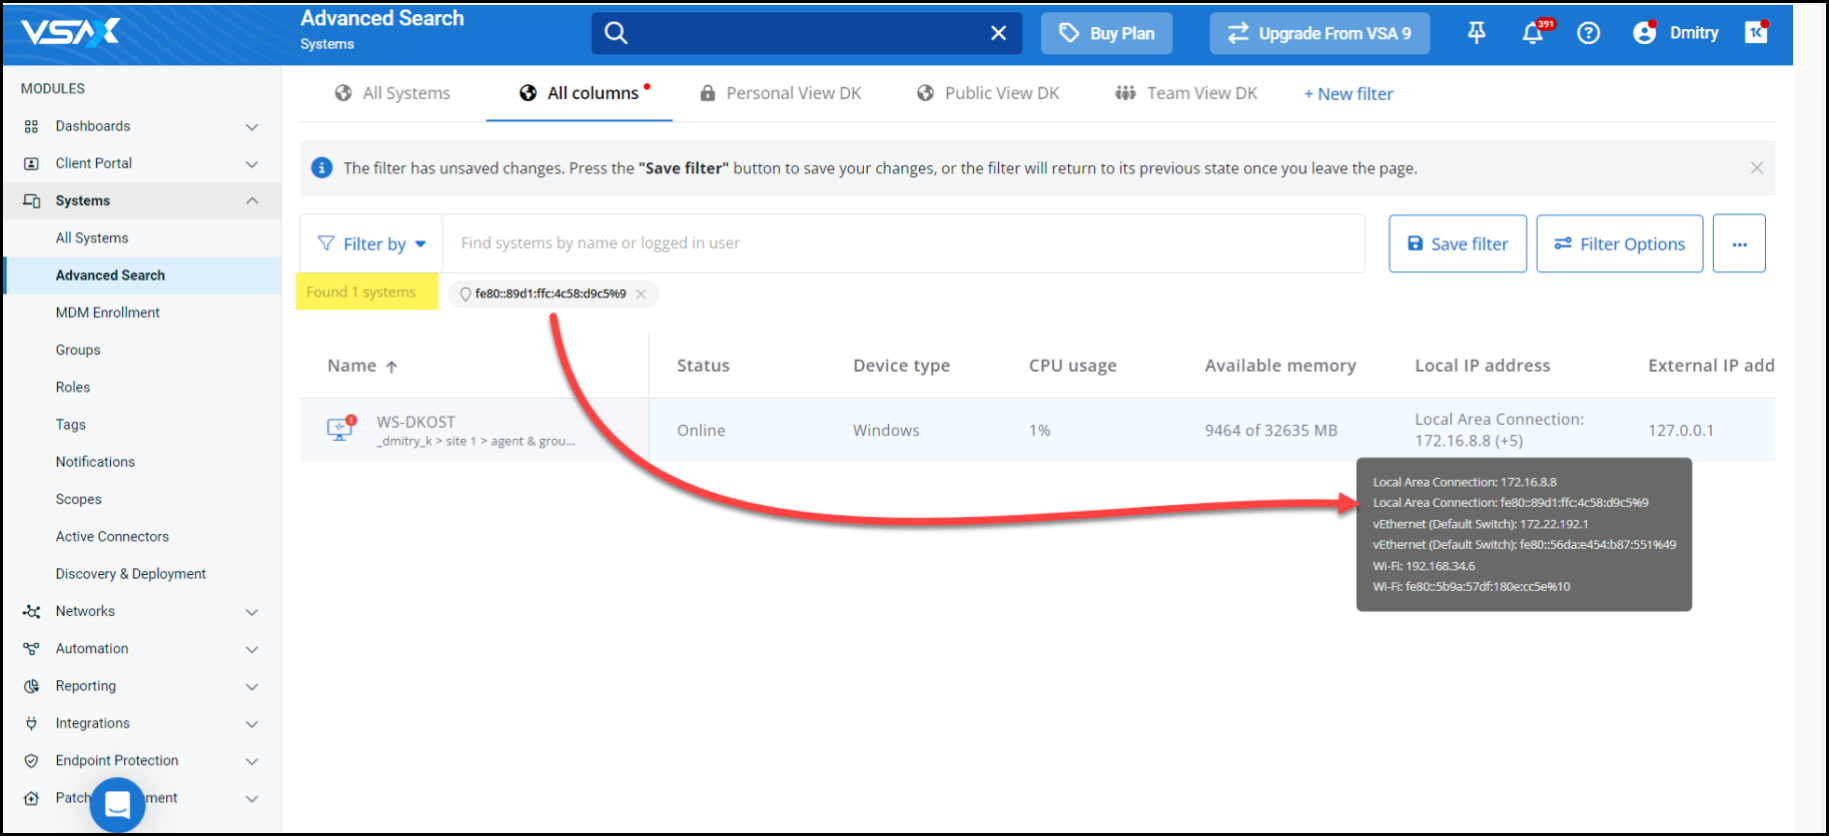The image size is (1829, 836).
Task: Click the Status column header
Action: click(703, 366)
